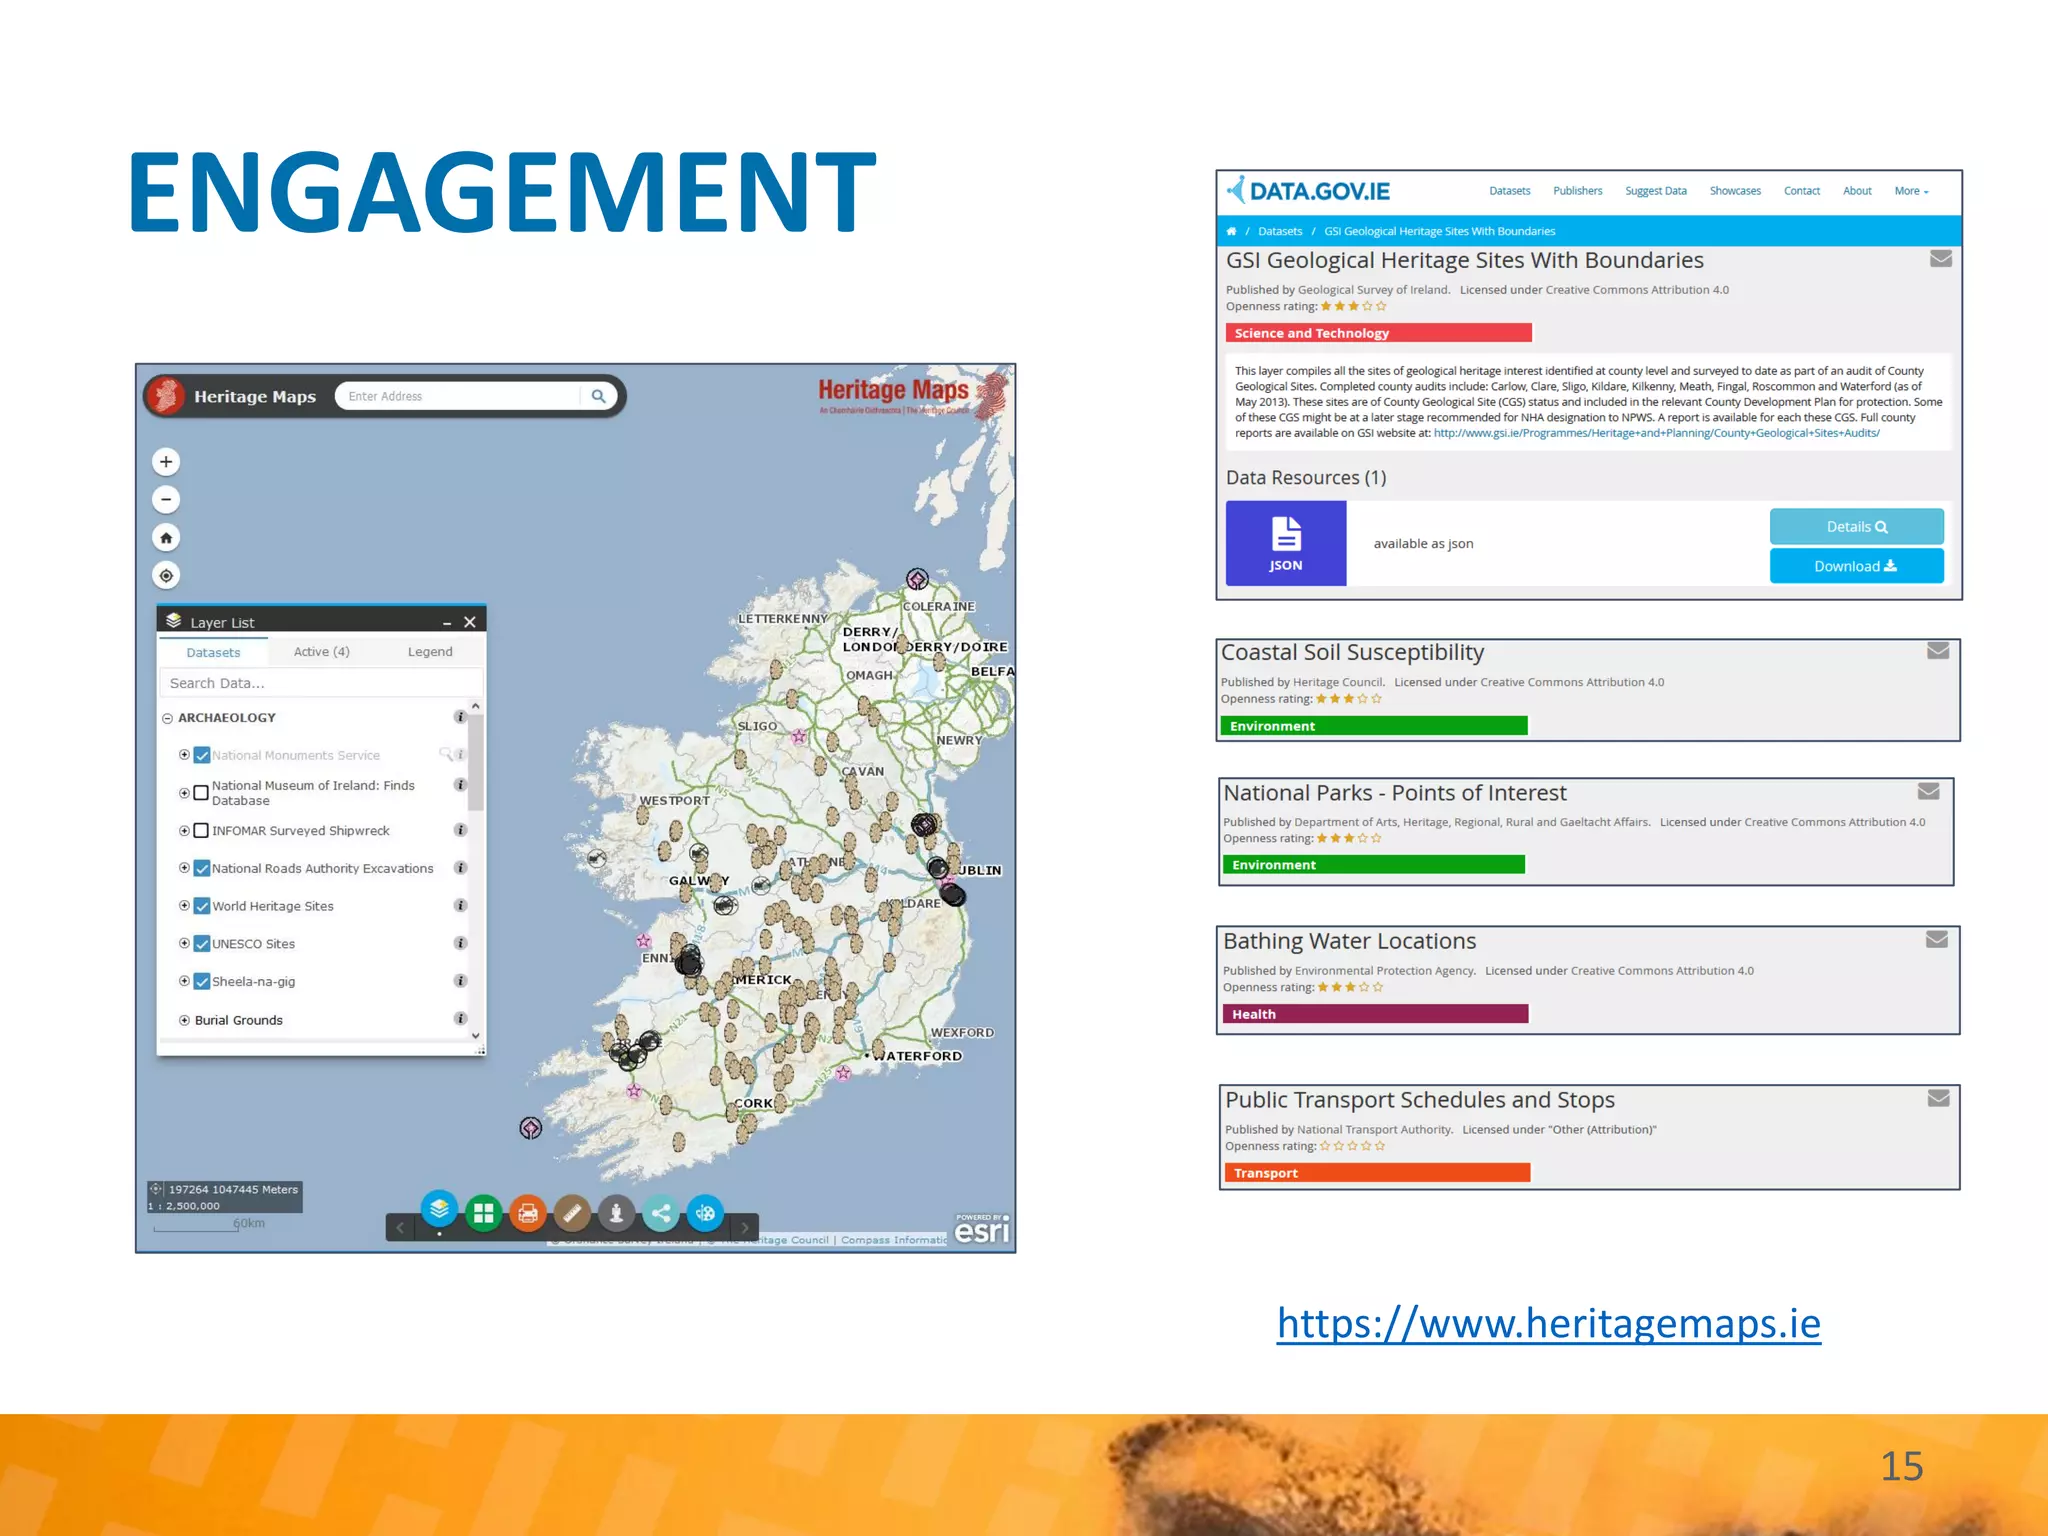2048x1536 pixels.
Task: Show info for Sheela-na-gig layer
Action: point(460,981)
